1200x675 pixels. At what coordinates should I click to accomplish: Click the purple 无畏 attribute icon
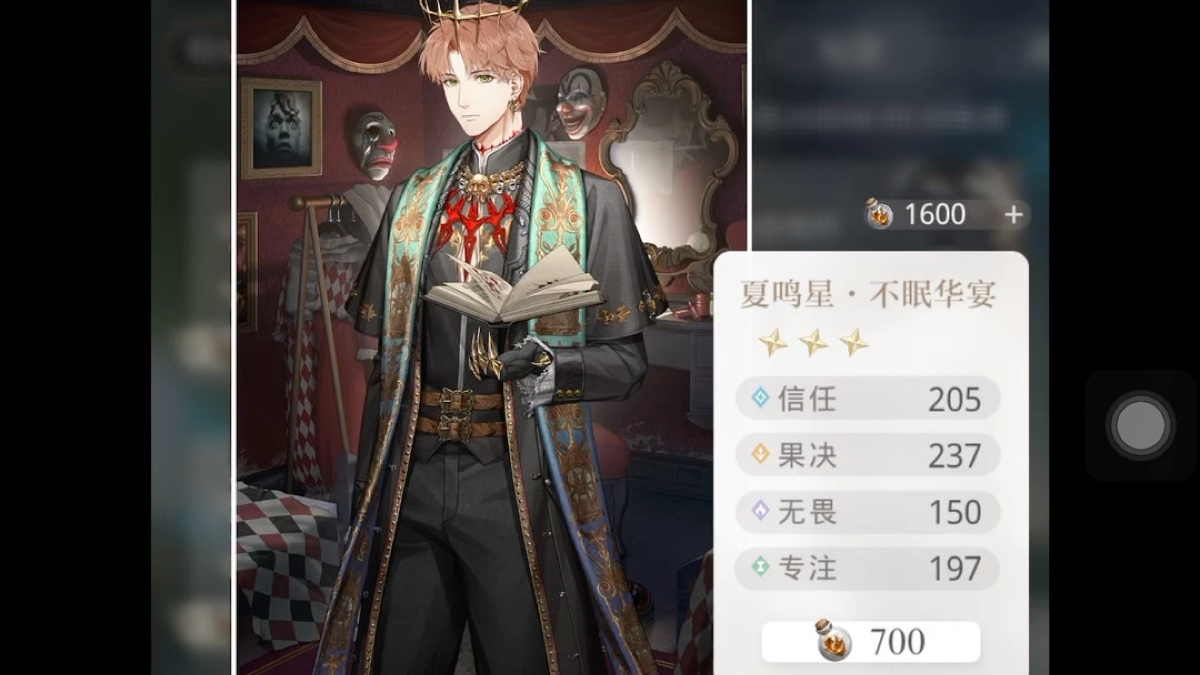[x=761, y=512]
